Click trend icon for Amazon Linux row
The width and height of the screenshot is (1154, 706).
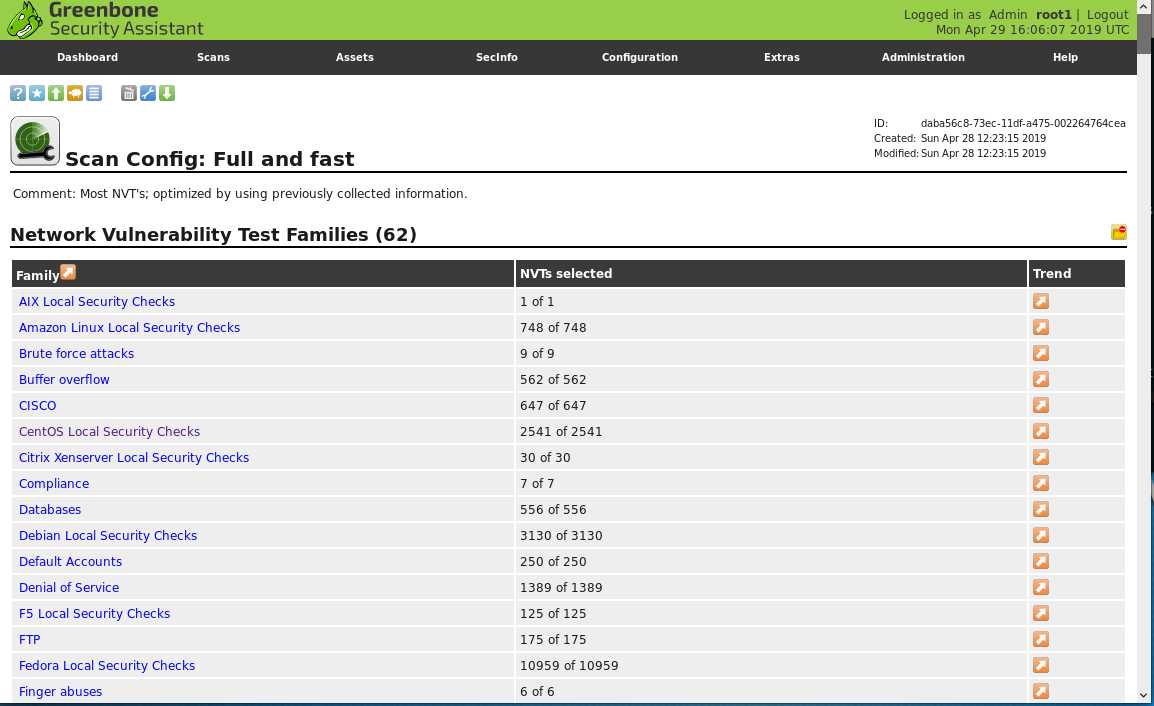tap(1041, 327)
